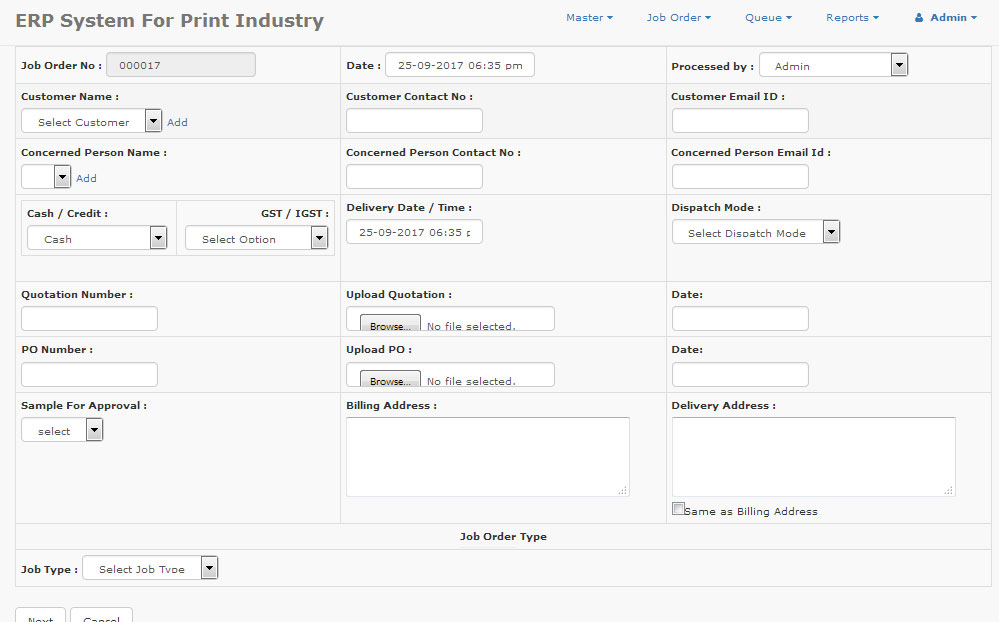Click Add link next to Select Customer

(x=177, y=122)
